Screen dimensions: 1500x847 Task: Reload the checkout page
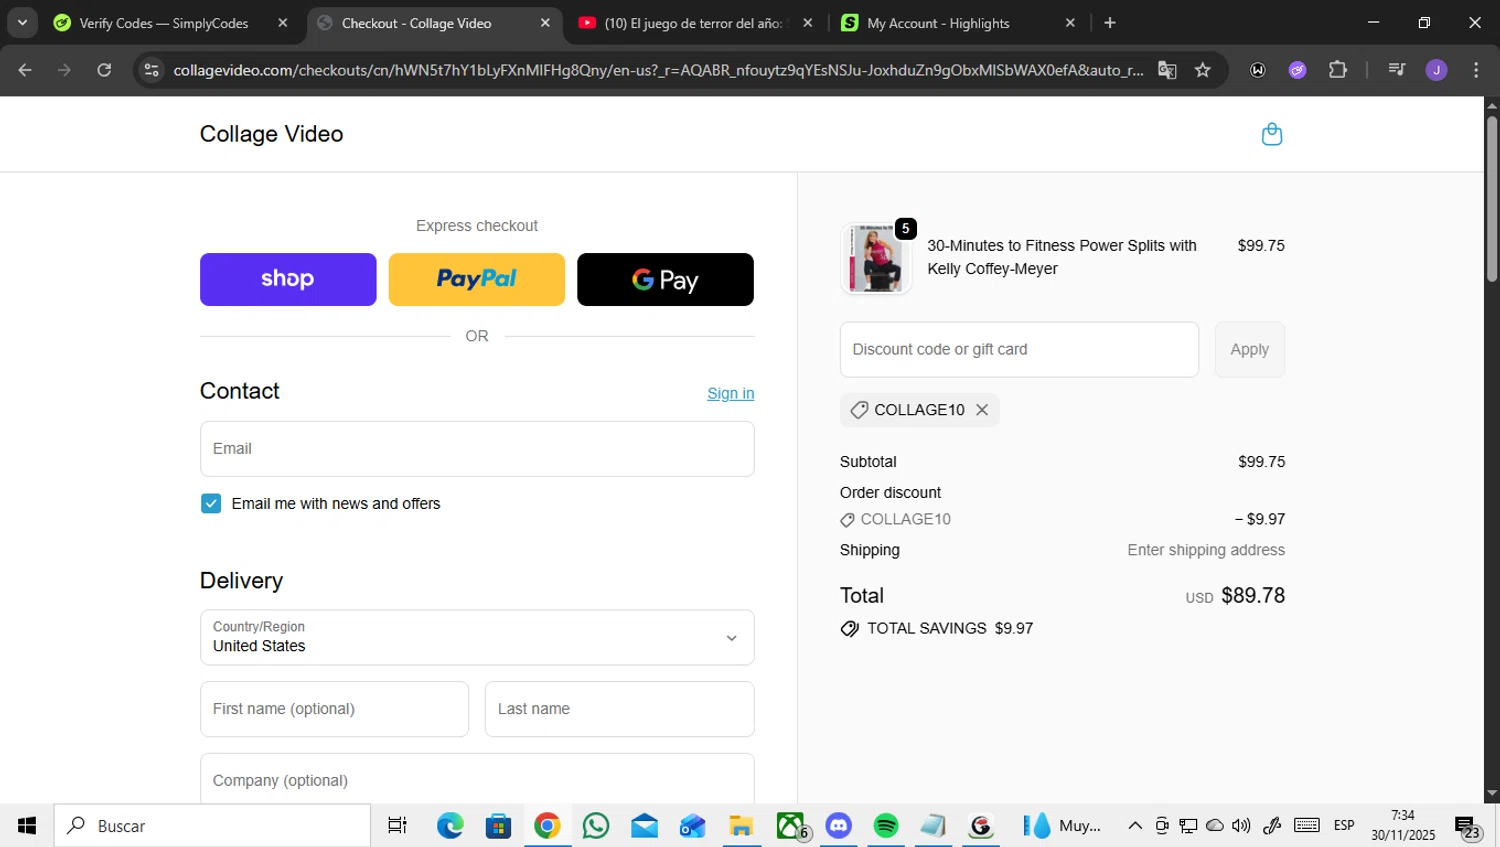[104, 70]
